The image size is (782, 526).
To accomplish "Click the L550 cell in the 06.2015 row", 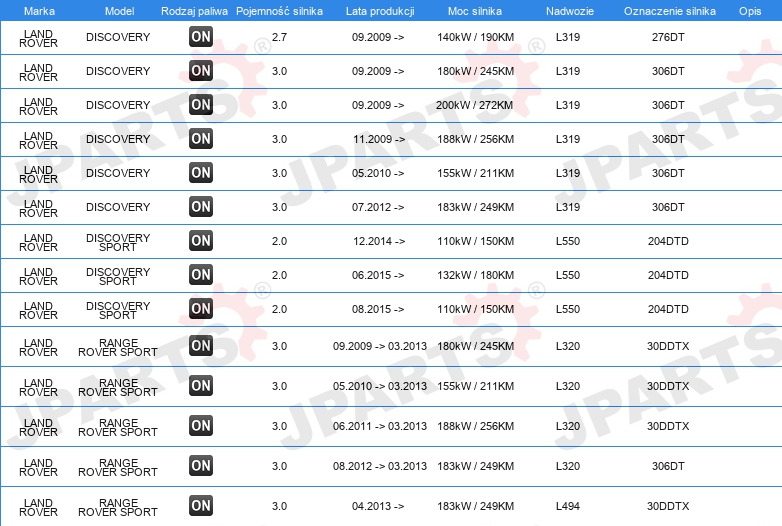I will [568, 275].
